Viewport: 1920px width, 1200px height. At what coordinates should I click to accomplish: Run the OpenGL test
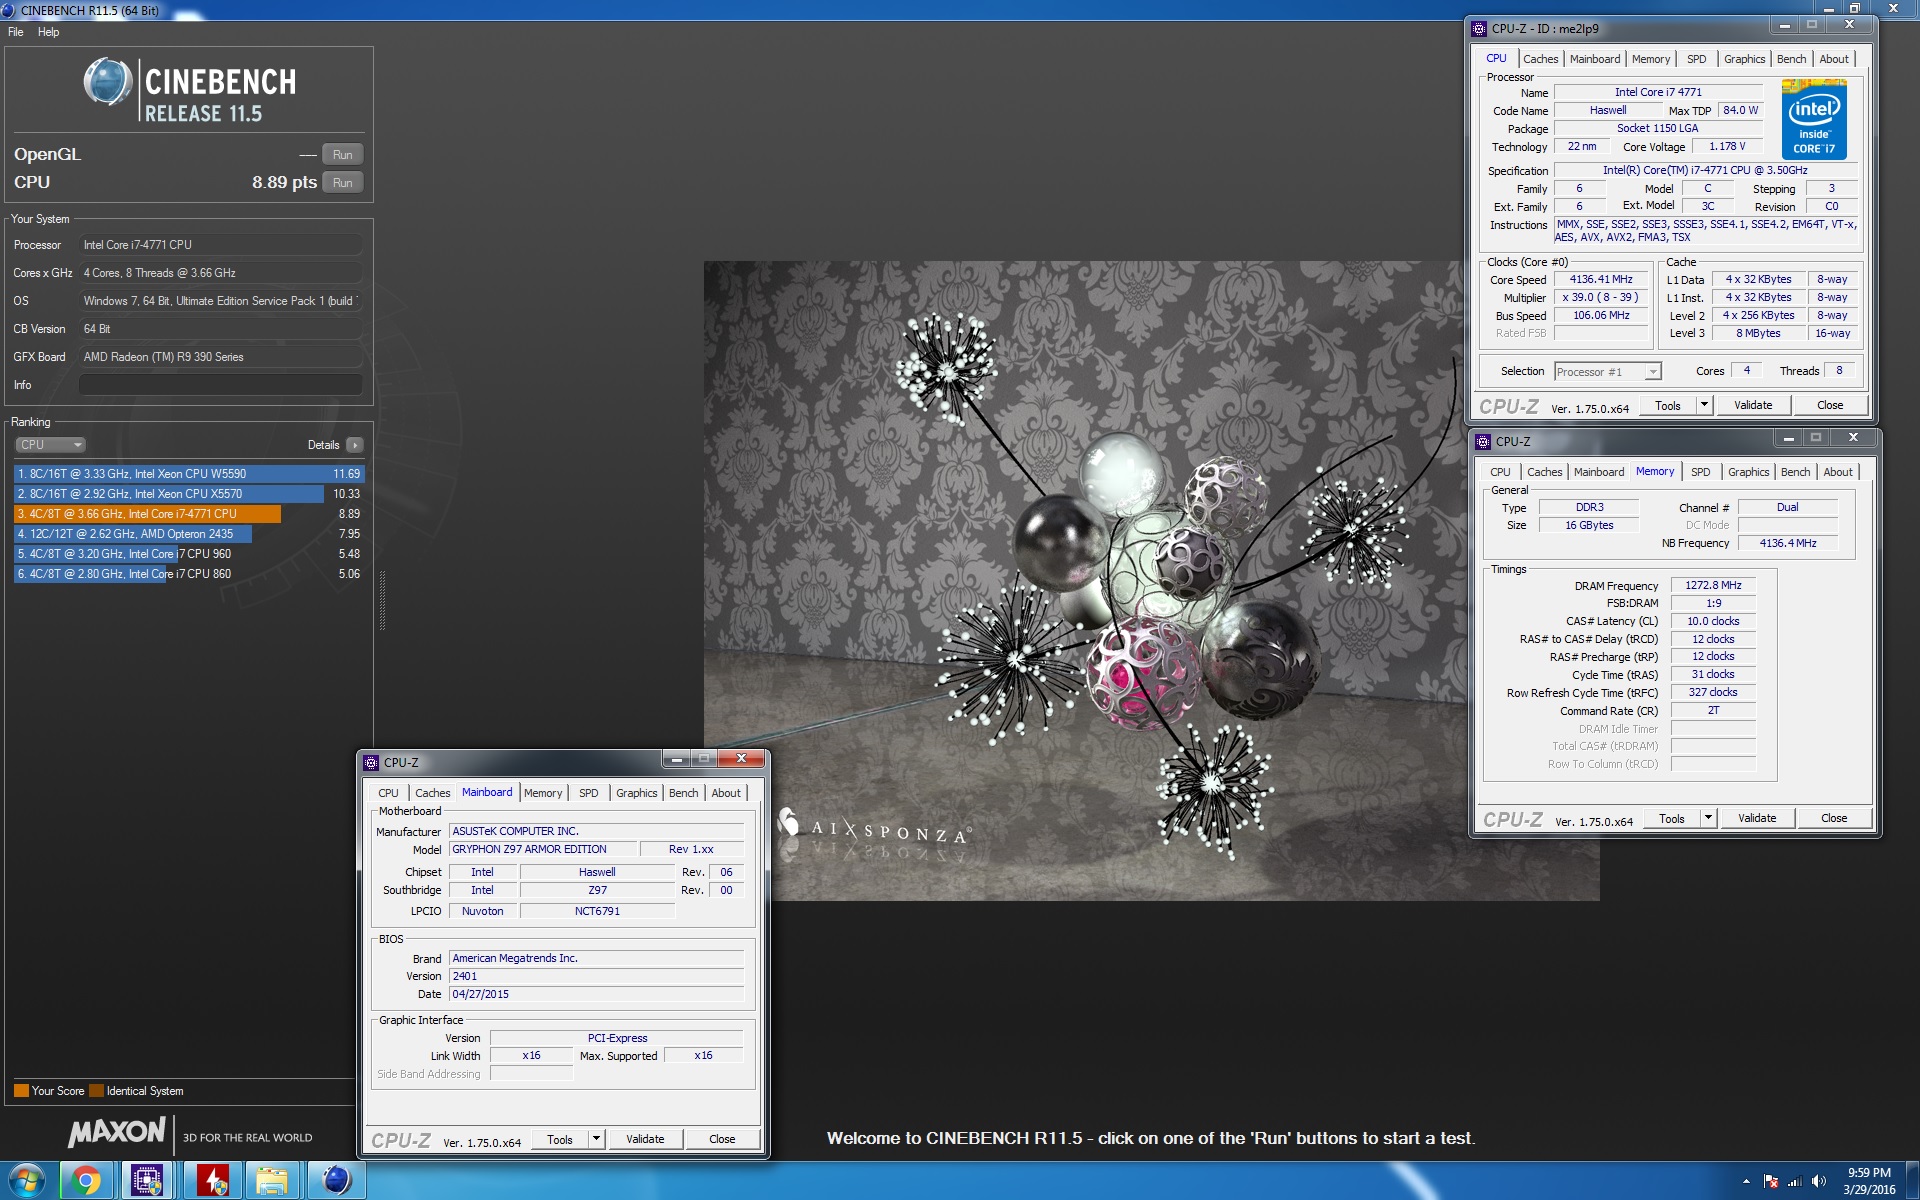[x=342, y=155]
